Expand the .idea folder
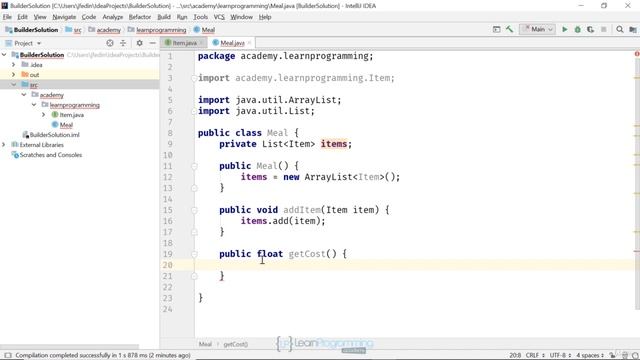 point(14,65)
